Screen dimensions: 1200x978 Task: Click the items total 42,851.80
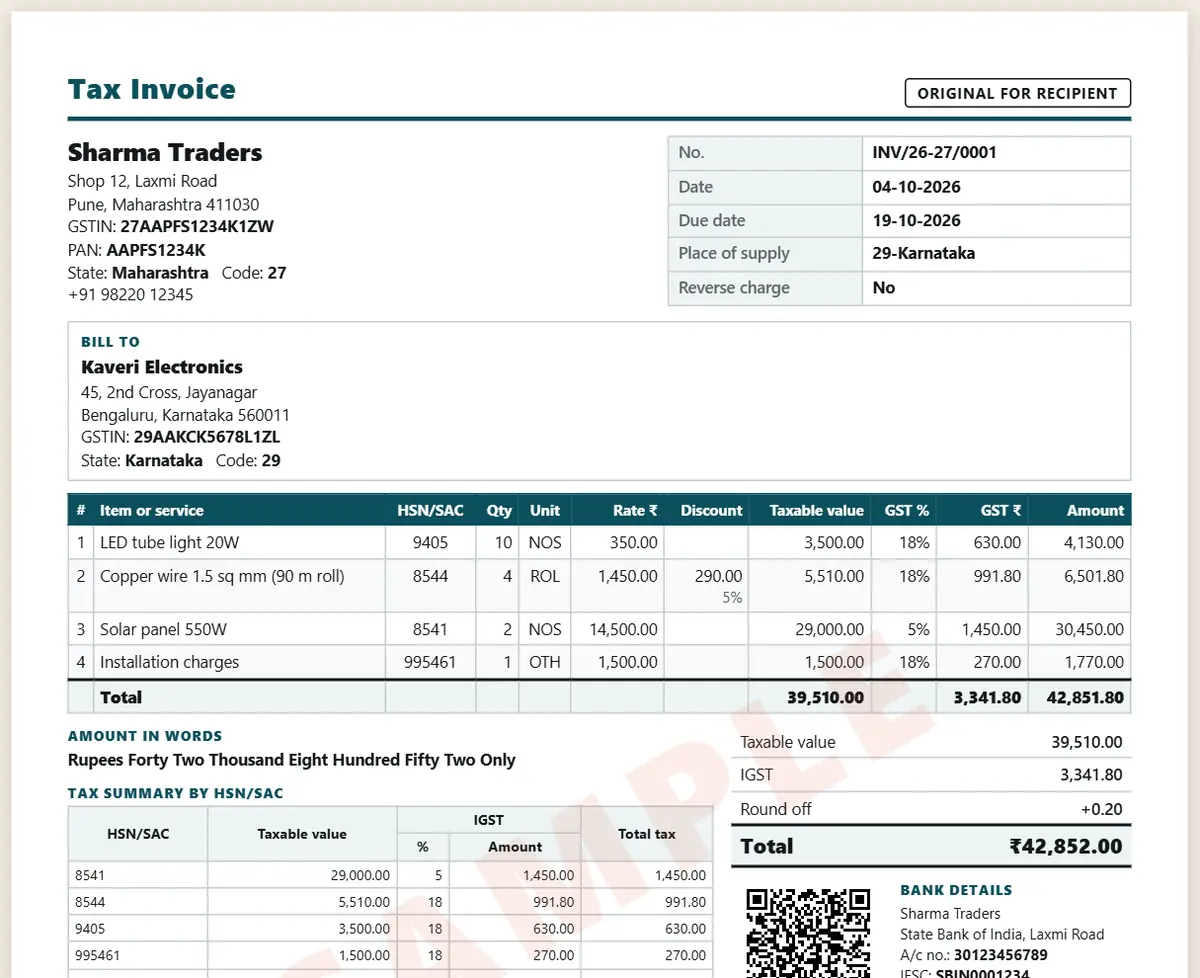[1085, 697]
